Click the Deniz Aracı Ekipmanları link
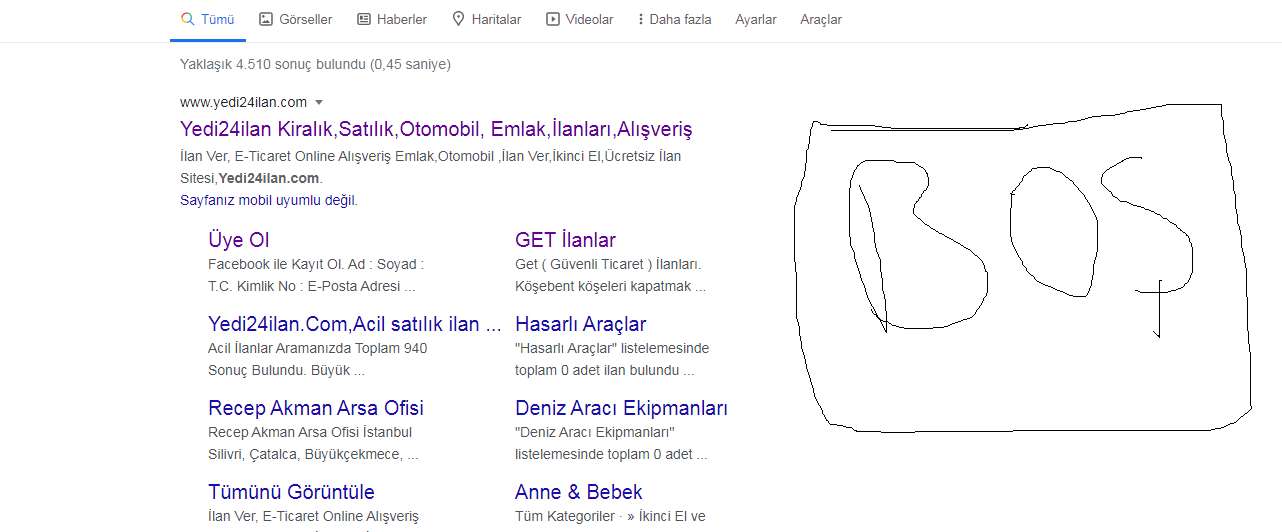The width and height of the screenshot is (1282, 532). (x=621, y=408)
